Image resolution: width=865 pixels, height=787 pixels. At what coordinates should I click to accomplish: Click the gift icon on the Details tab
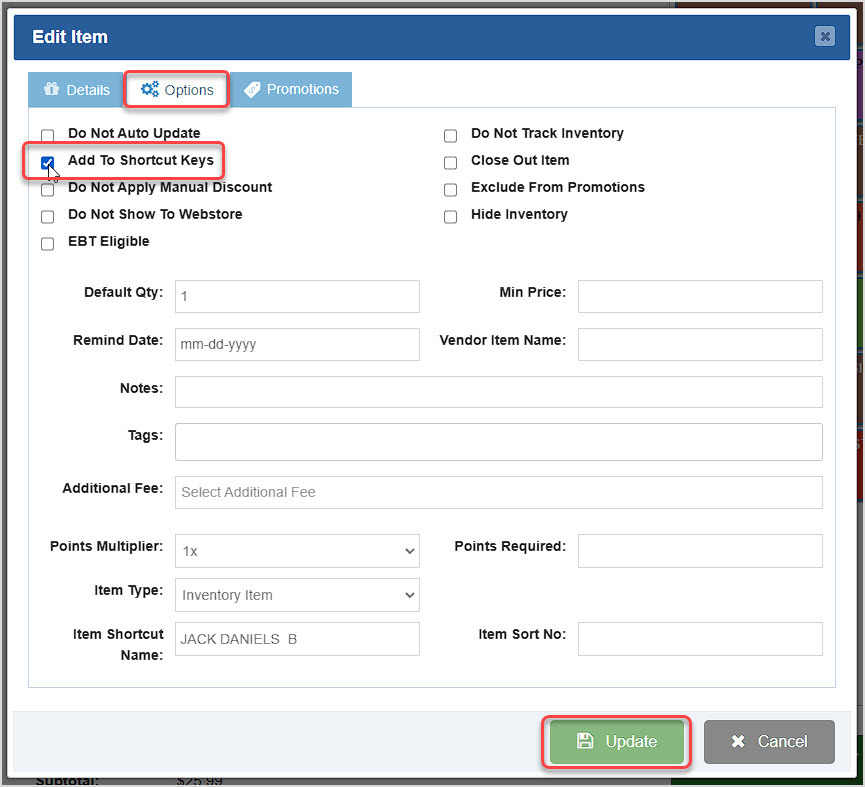(x=50, y=89)
